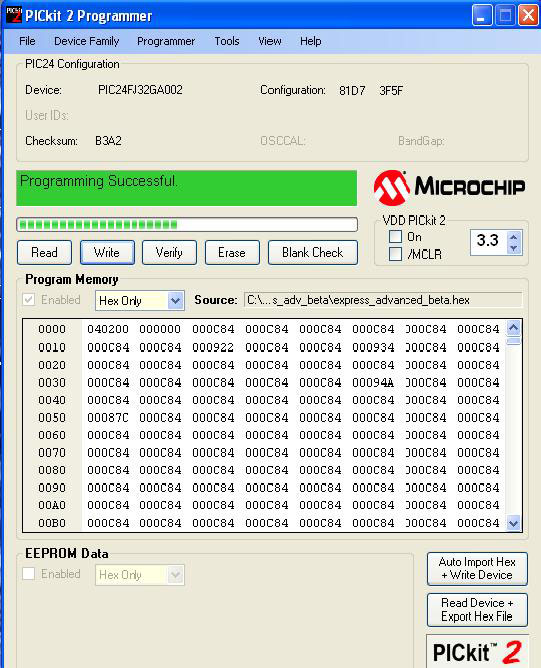
Task: Toggle EEPROM Data Enabled checkbox
Action: point(29,573)
